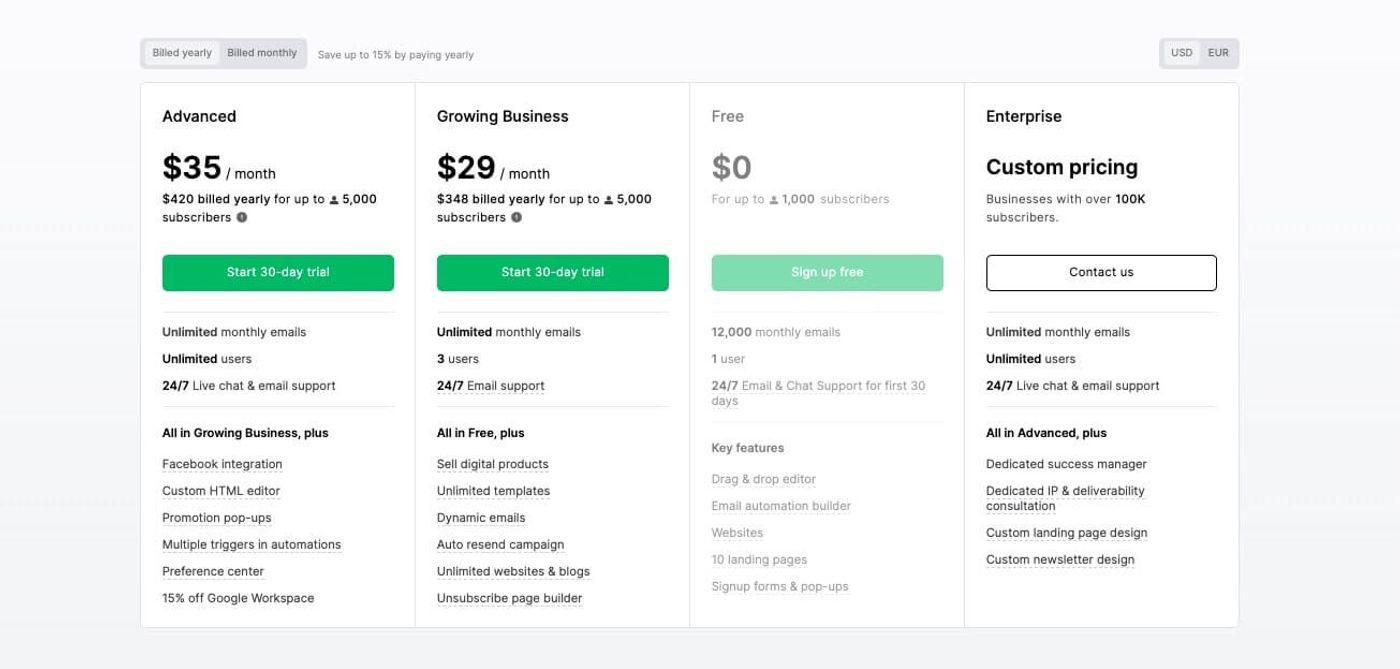Click Websites in Free key features
This screenshot has height=669, width=1400.
point(737,533)
